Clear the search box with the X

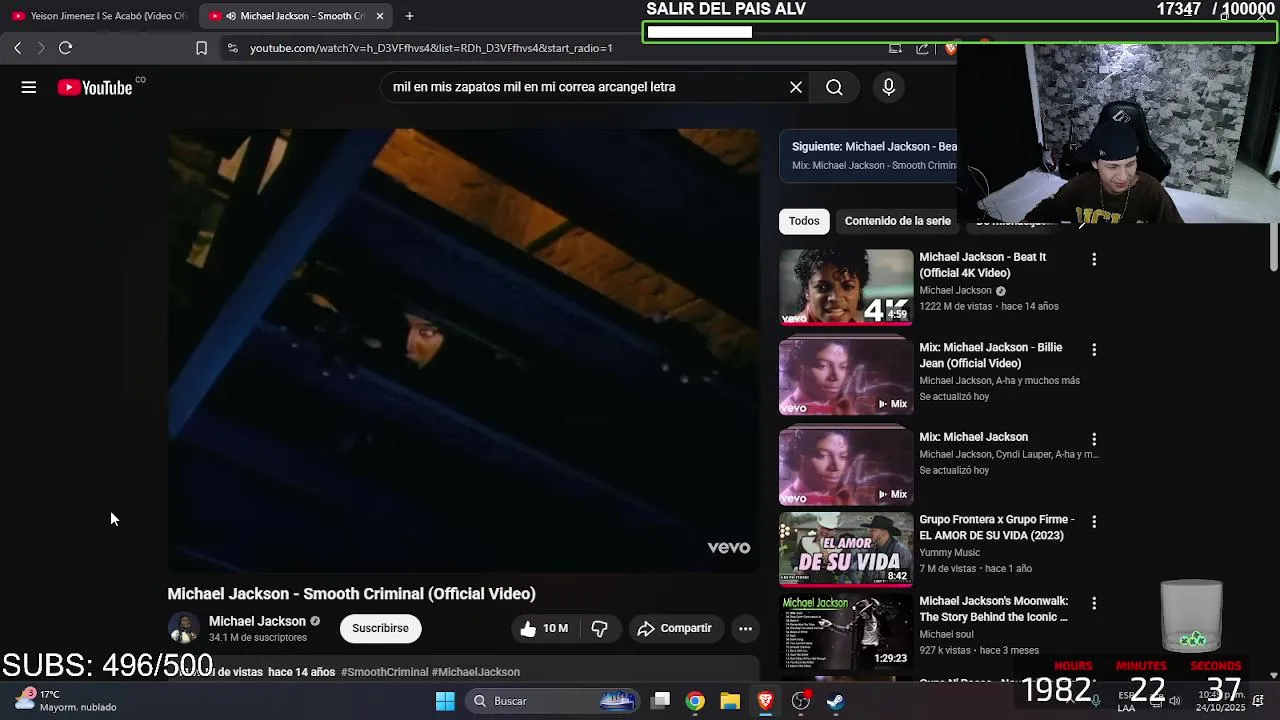pos(796,87)
